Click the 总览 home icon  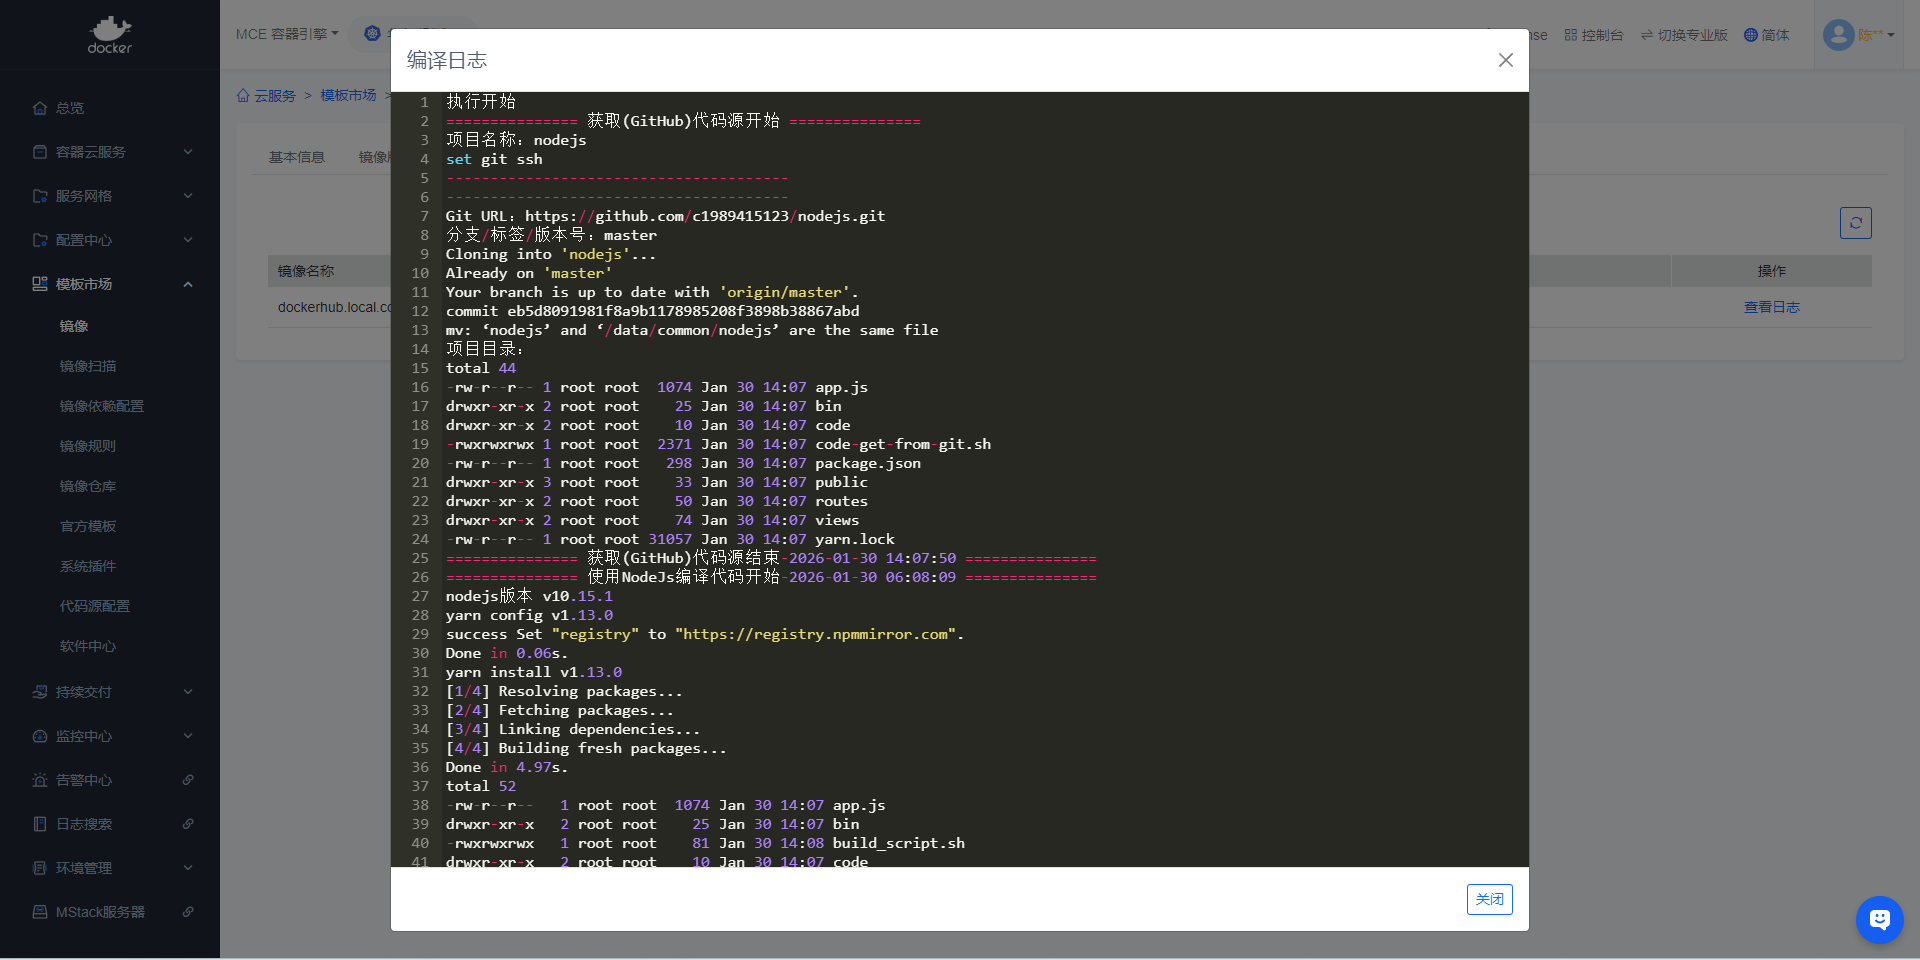(40, 108)
